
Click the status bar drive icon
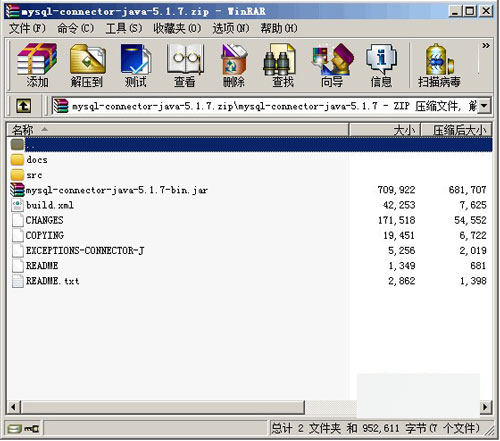[15, 429]
